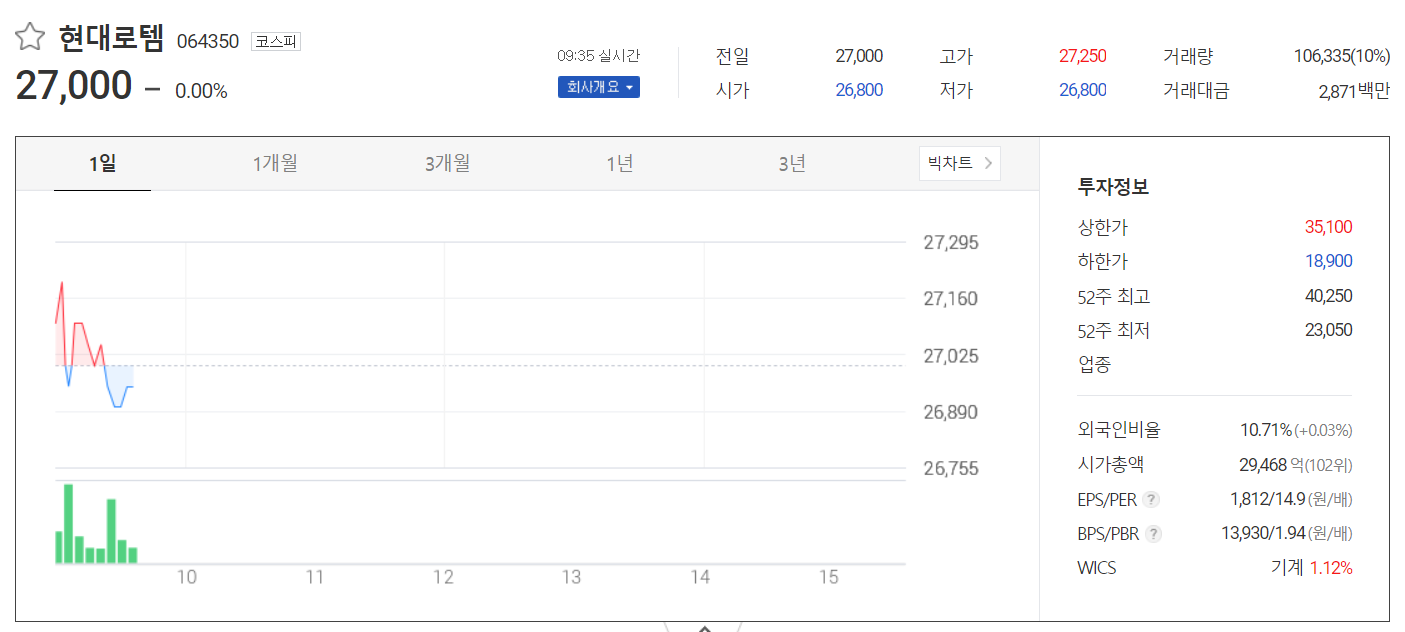Click the 하한가 value 18,900
This screenshot has height=632, width=1405.
pyautogui.click(x=1328, y=261)
